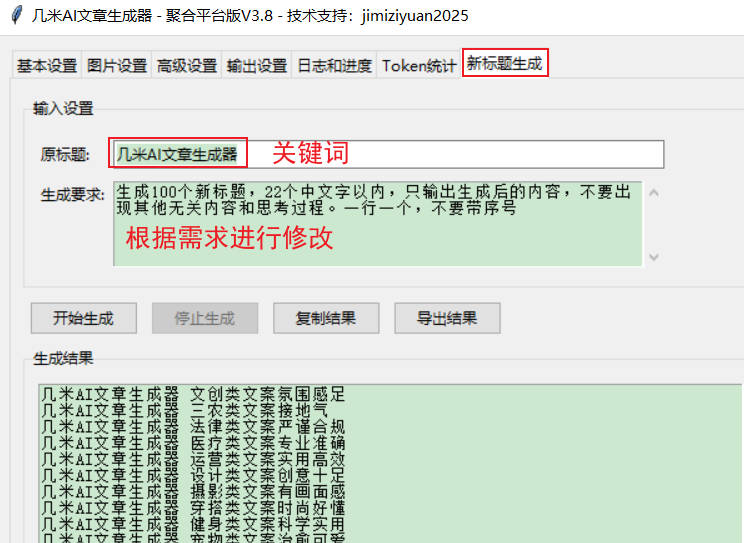Open the 图片设置 tab
744x543 pixels.
[117, 66]
